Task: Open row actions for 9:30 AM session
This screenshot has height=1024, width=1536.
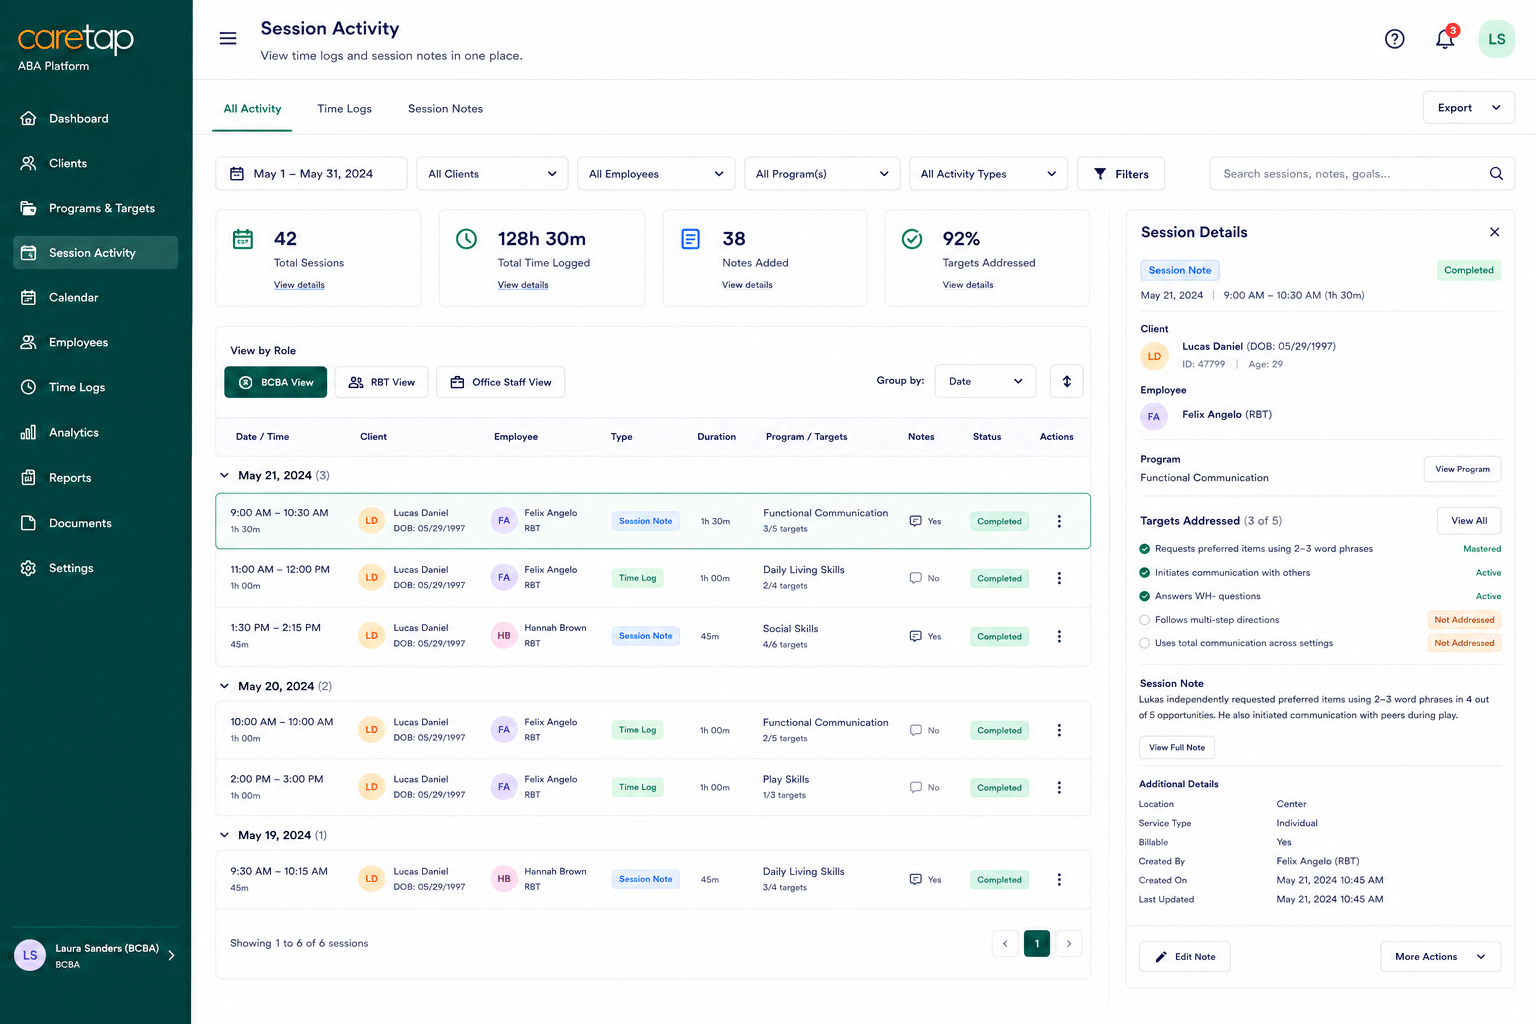Action: pos(1059,880)
